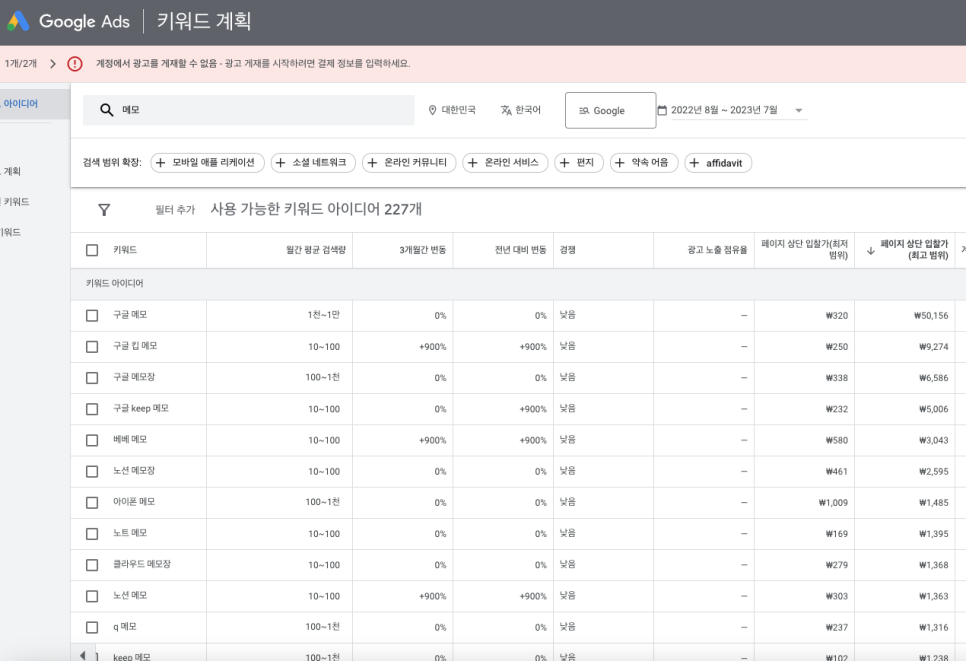Click the calendar icon beside date range
The height and width of the screenshot is (661, 966).
(x=662, y=110)
